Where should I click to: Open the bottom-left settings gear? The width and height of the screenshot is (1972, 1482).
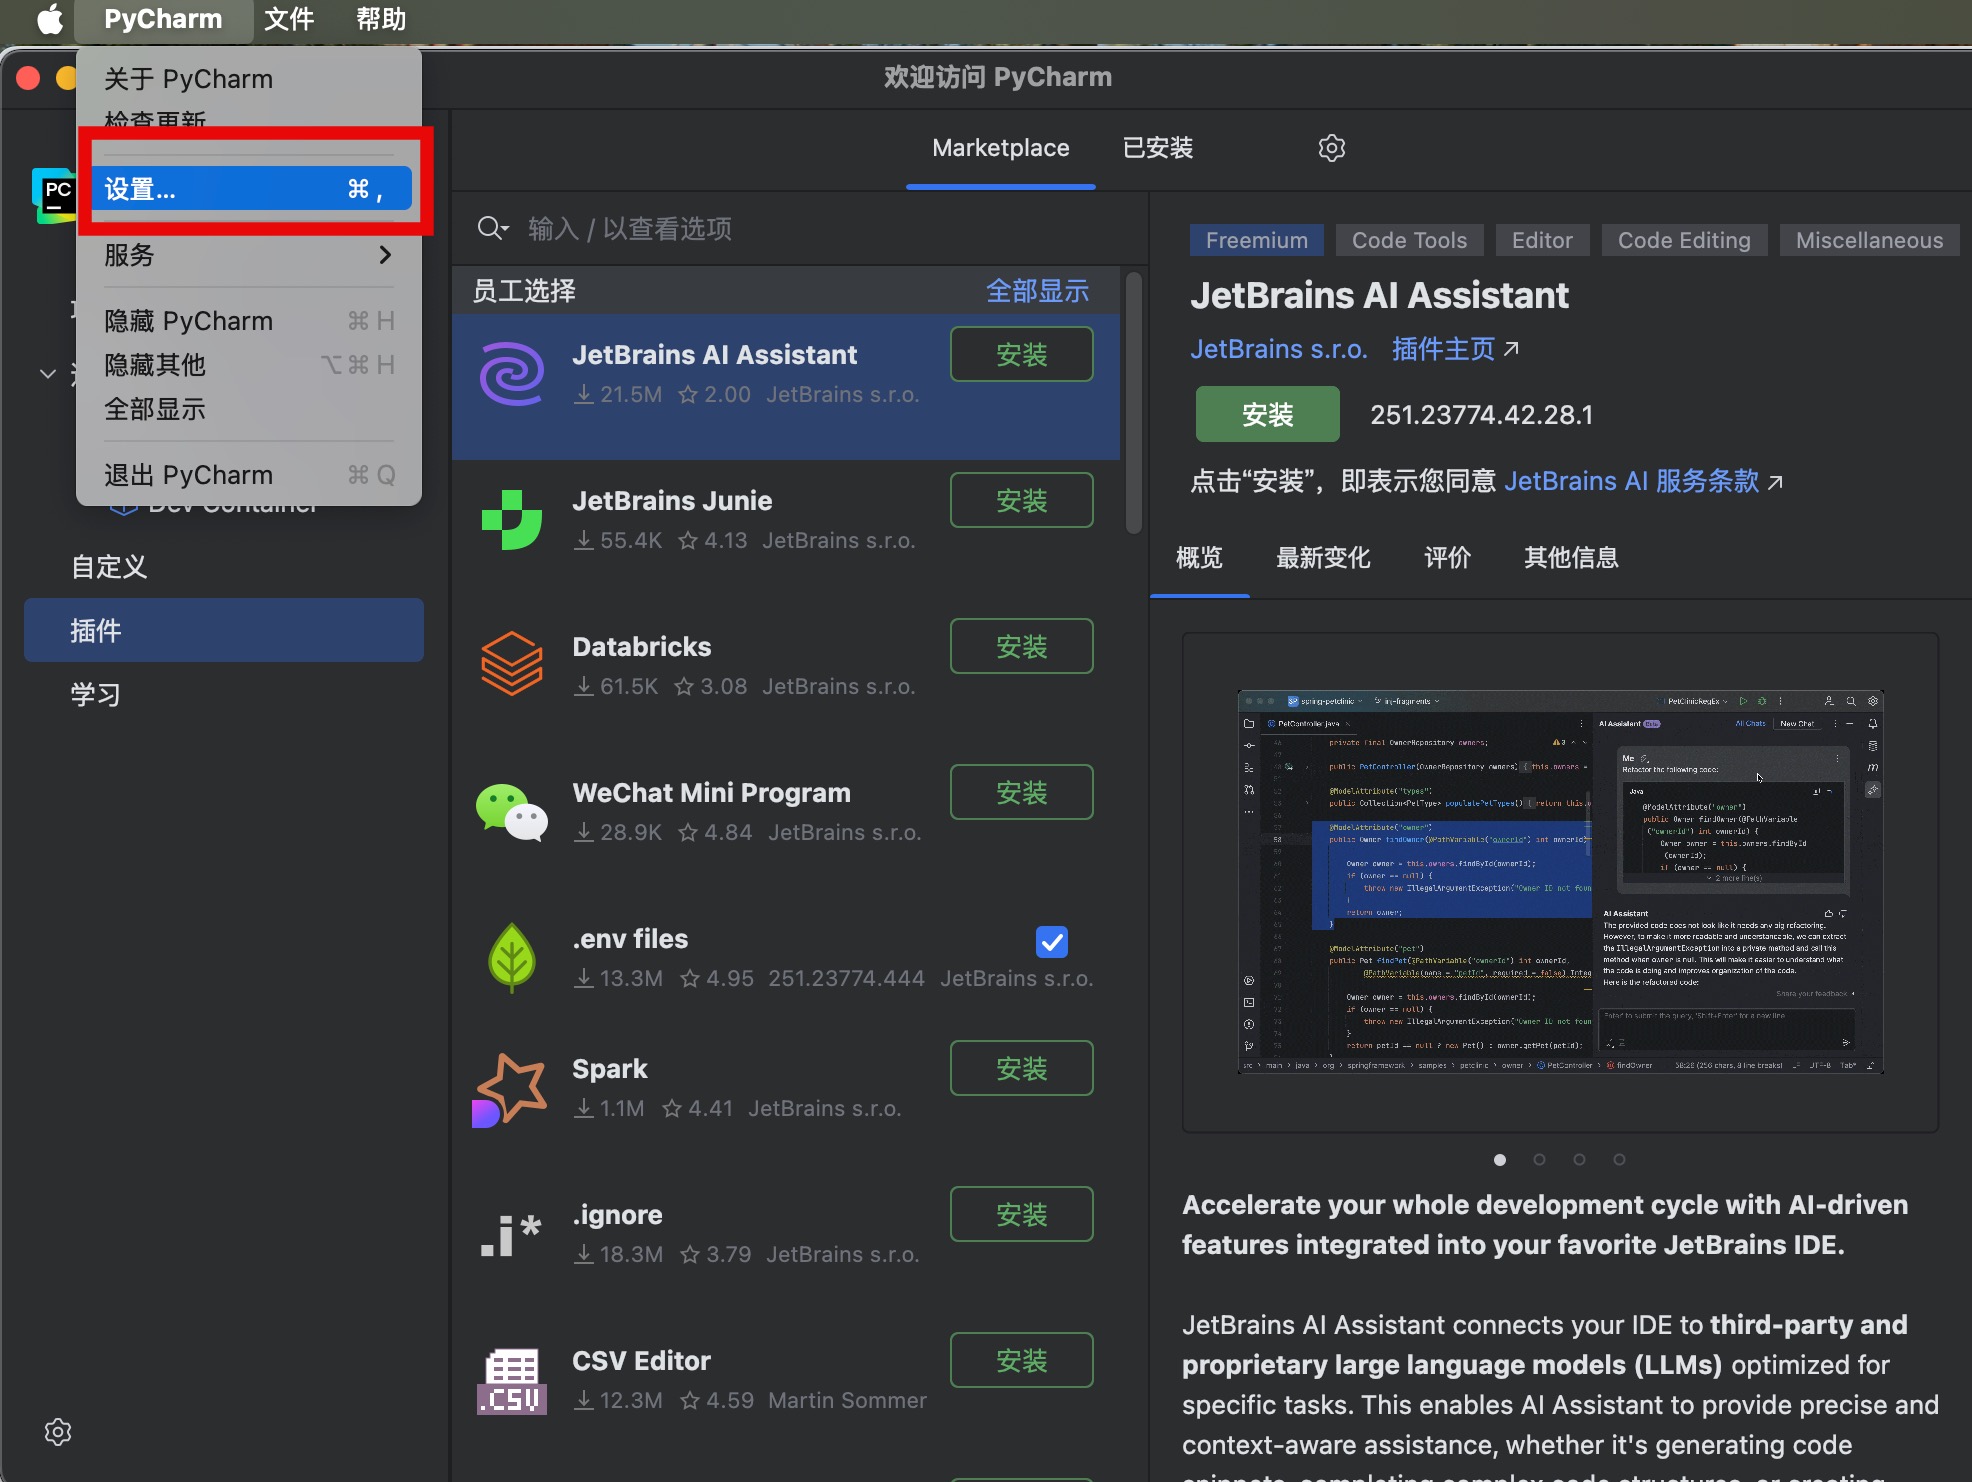(x=58, y=1431)
